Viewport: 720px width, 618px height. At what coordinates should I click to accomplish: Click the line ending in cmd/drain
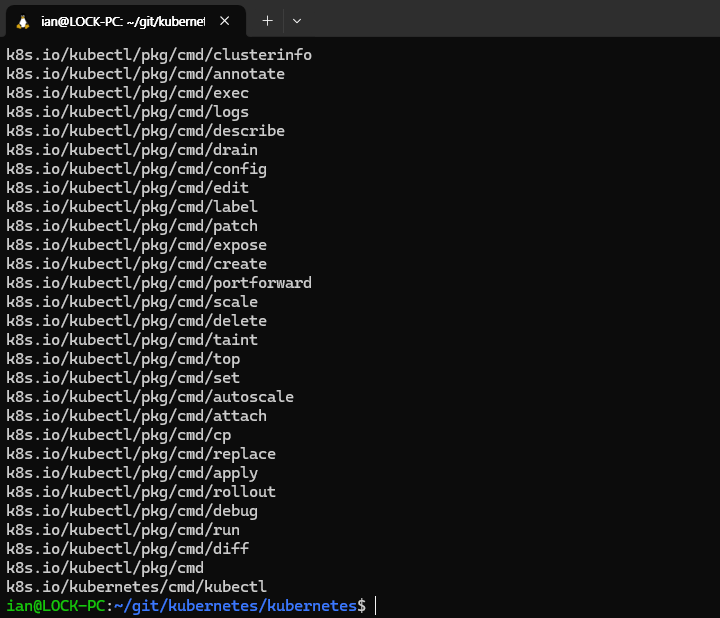132,150
